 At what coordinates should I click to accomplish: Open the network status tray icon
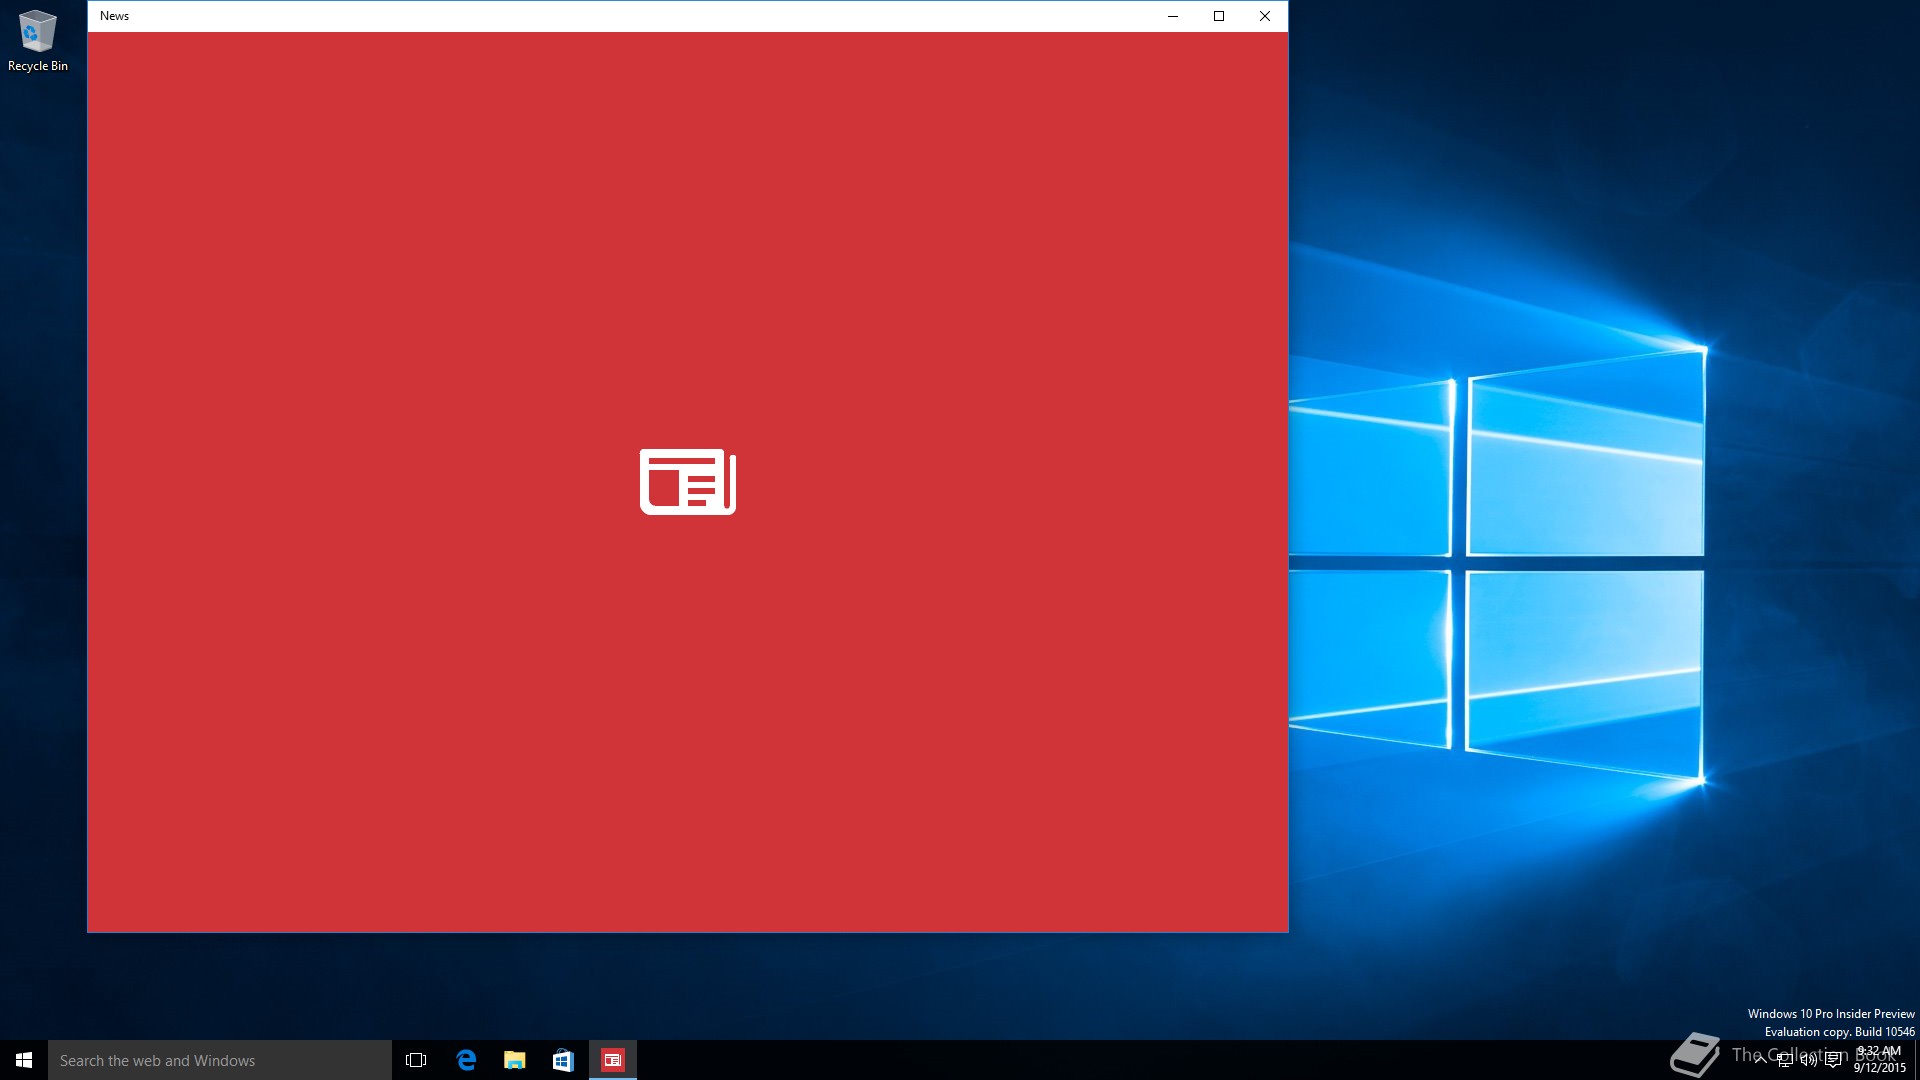[x=1784, y=1060]
